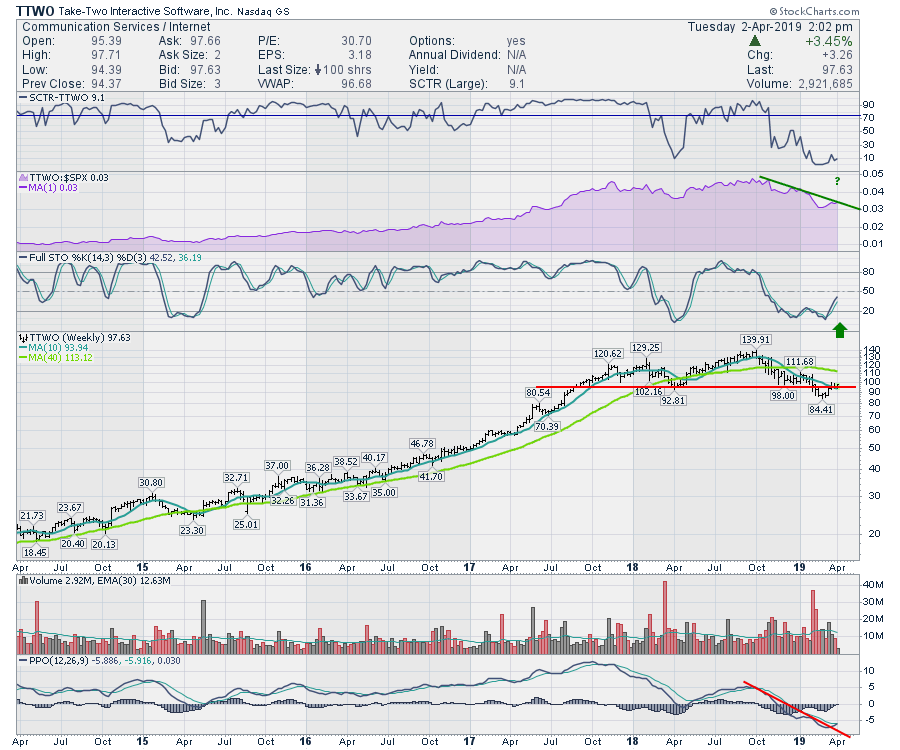This screenshot has width=900, height=750.
Task: Click the 120.62 price label
Action: pos(607,353)
